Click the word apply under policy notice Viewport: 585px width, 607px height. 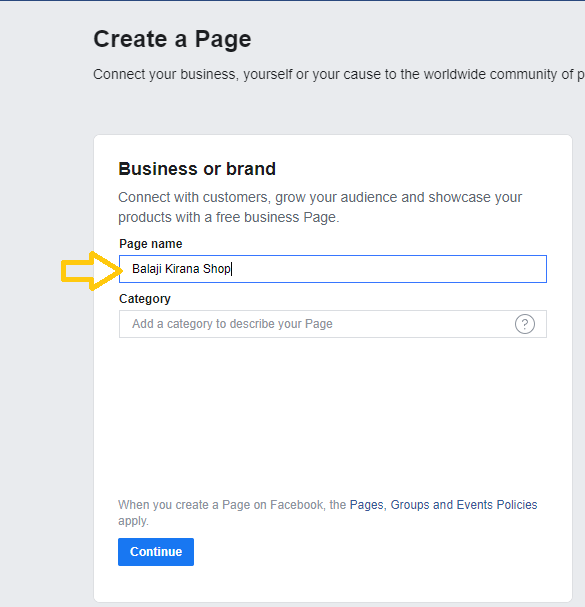(133, 521)
